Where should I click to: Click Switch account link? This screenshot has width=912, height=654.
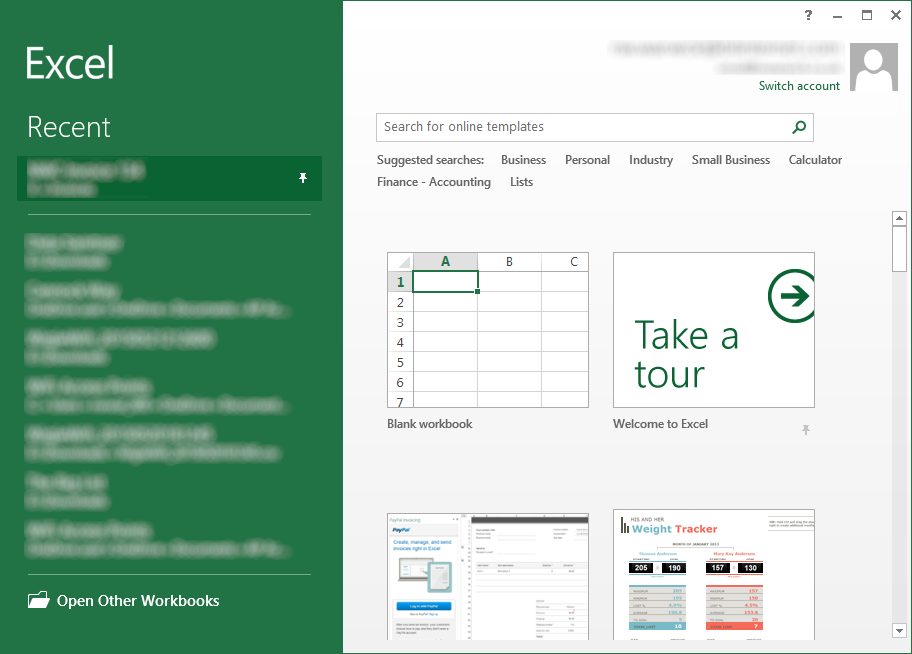(x=799, y=86)
